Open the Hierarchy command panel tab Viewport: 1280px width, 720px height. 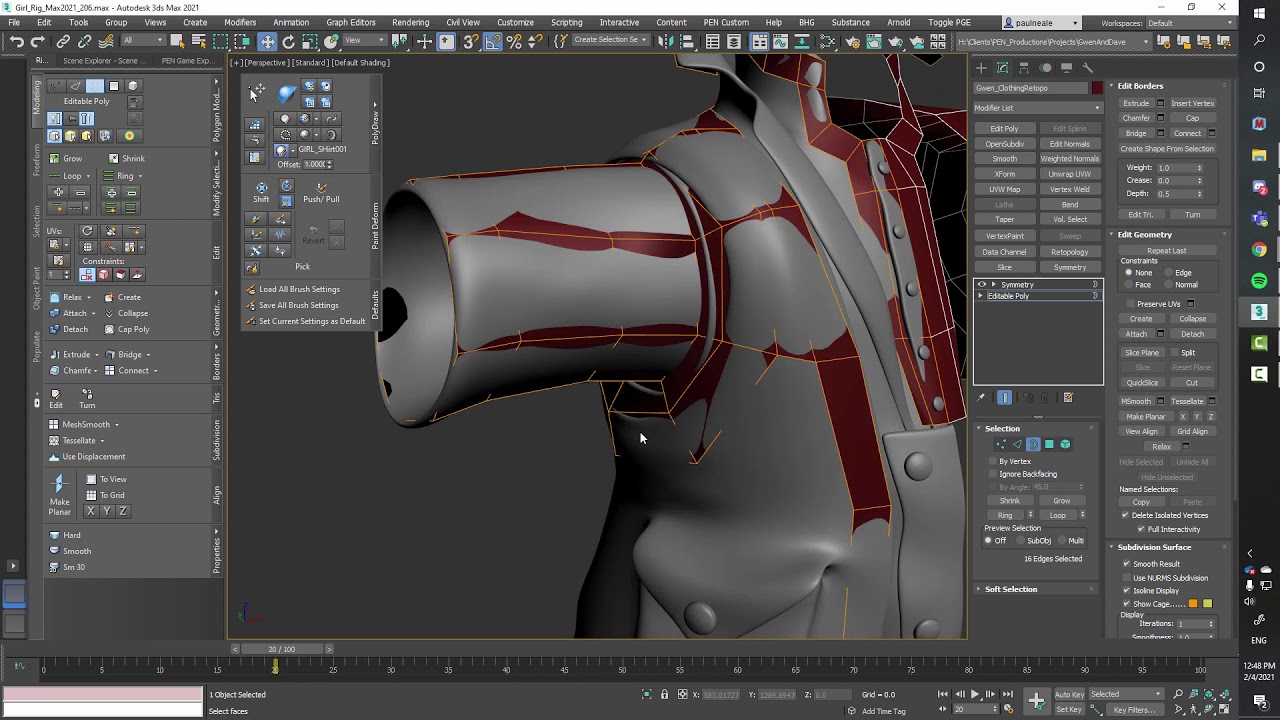click(x=1024, y=68)
